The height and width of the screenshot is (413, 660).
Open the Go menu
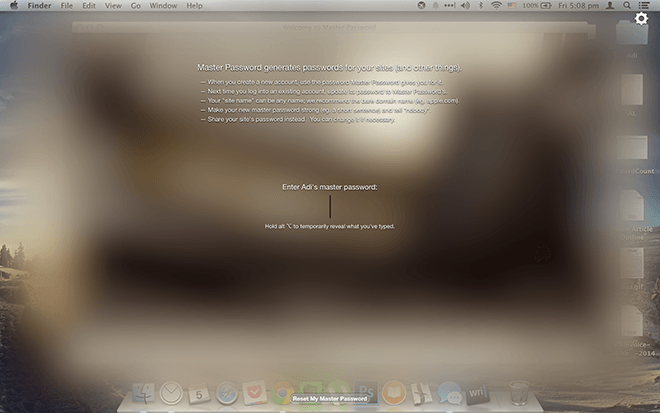point(136,5)
